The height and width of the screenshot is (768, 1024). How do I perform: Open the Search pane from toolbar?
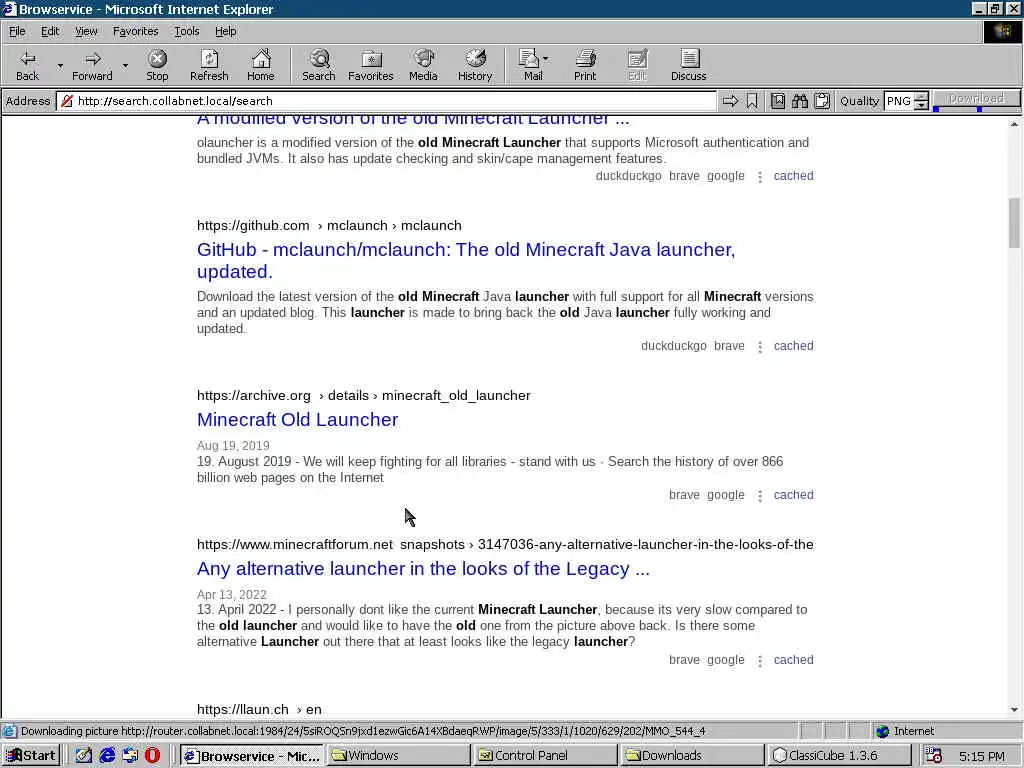click(x=319, y=65)
